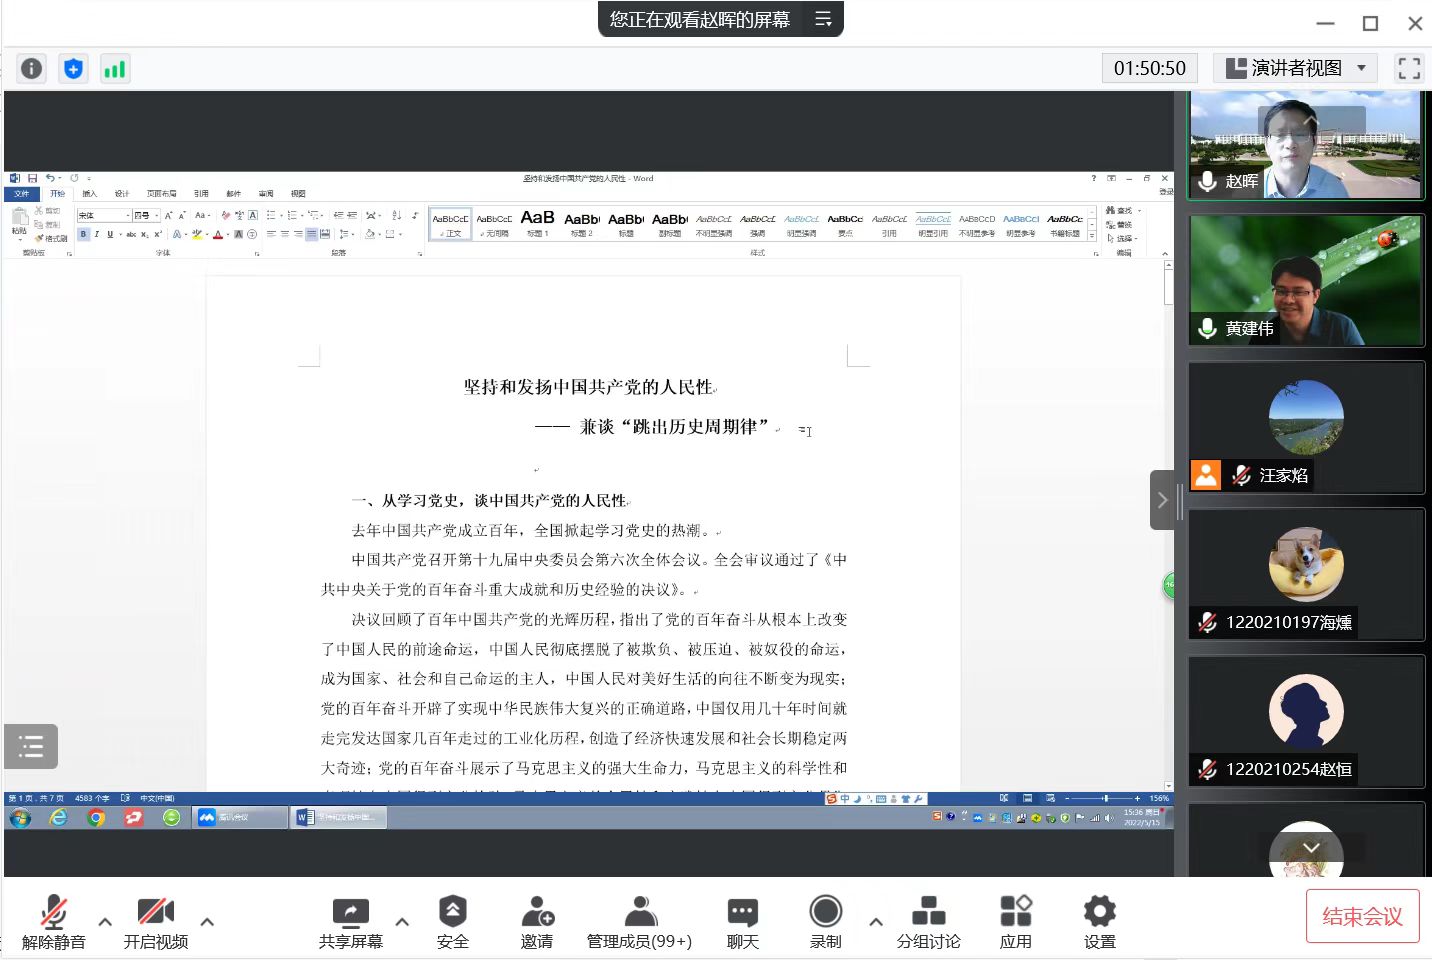
Task: Select 黄建伟's video thumbnail
Action: click(1305, 281)
